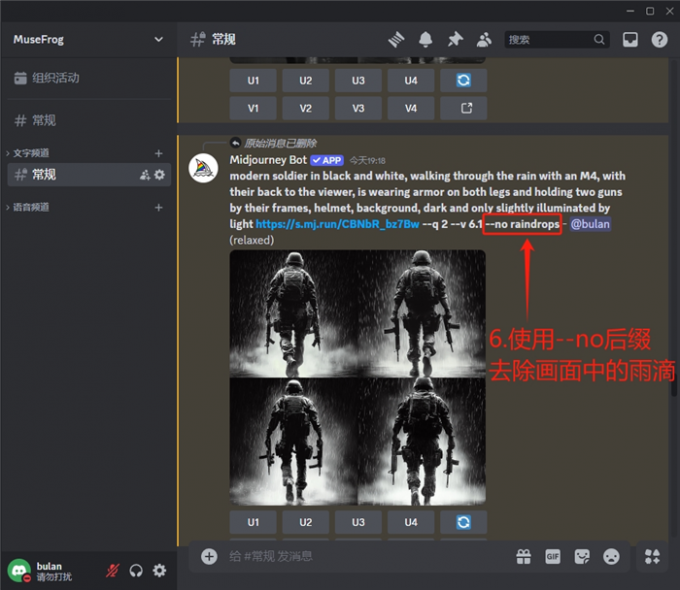
Task: Click bulan user avatar
Action: tap(19, 570)
